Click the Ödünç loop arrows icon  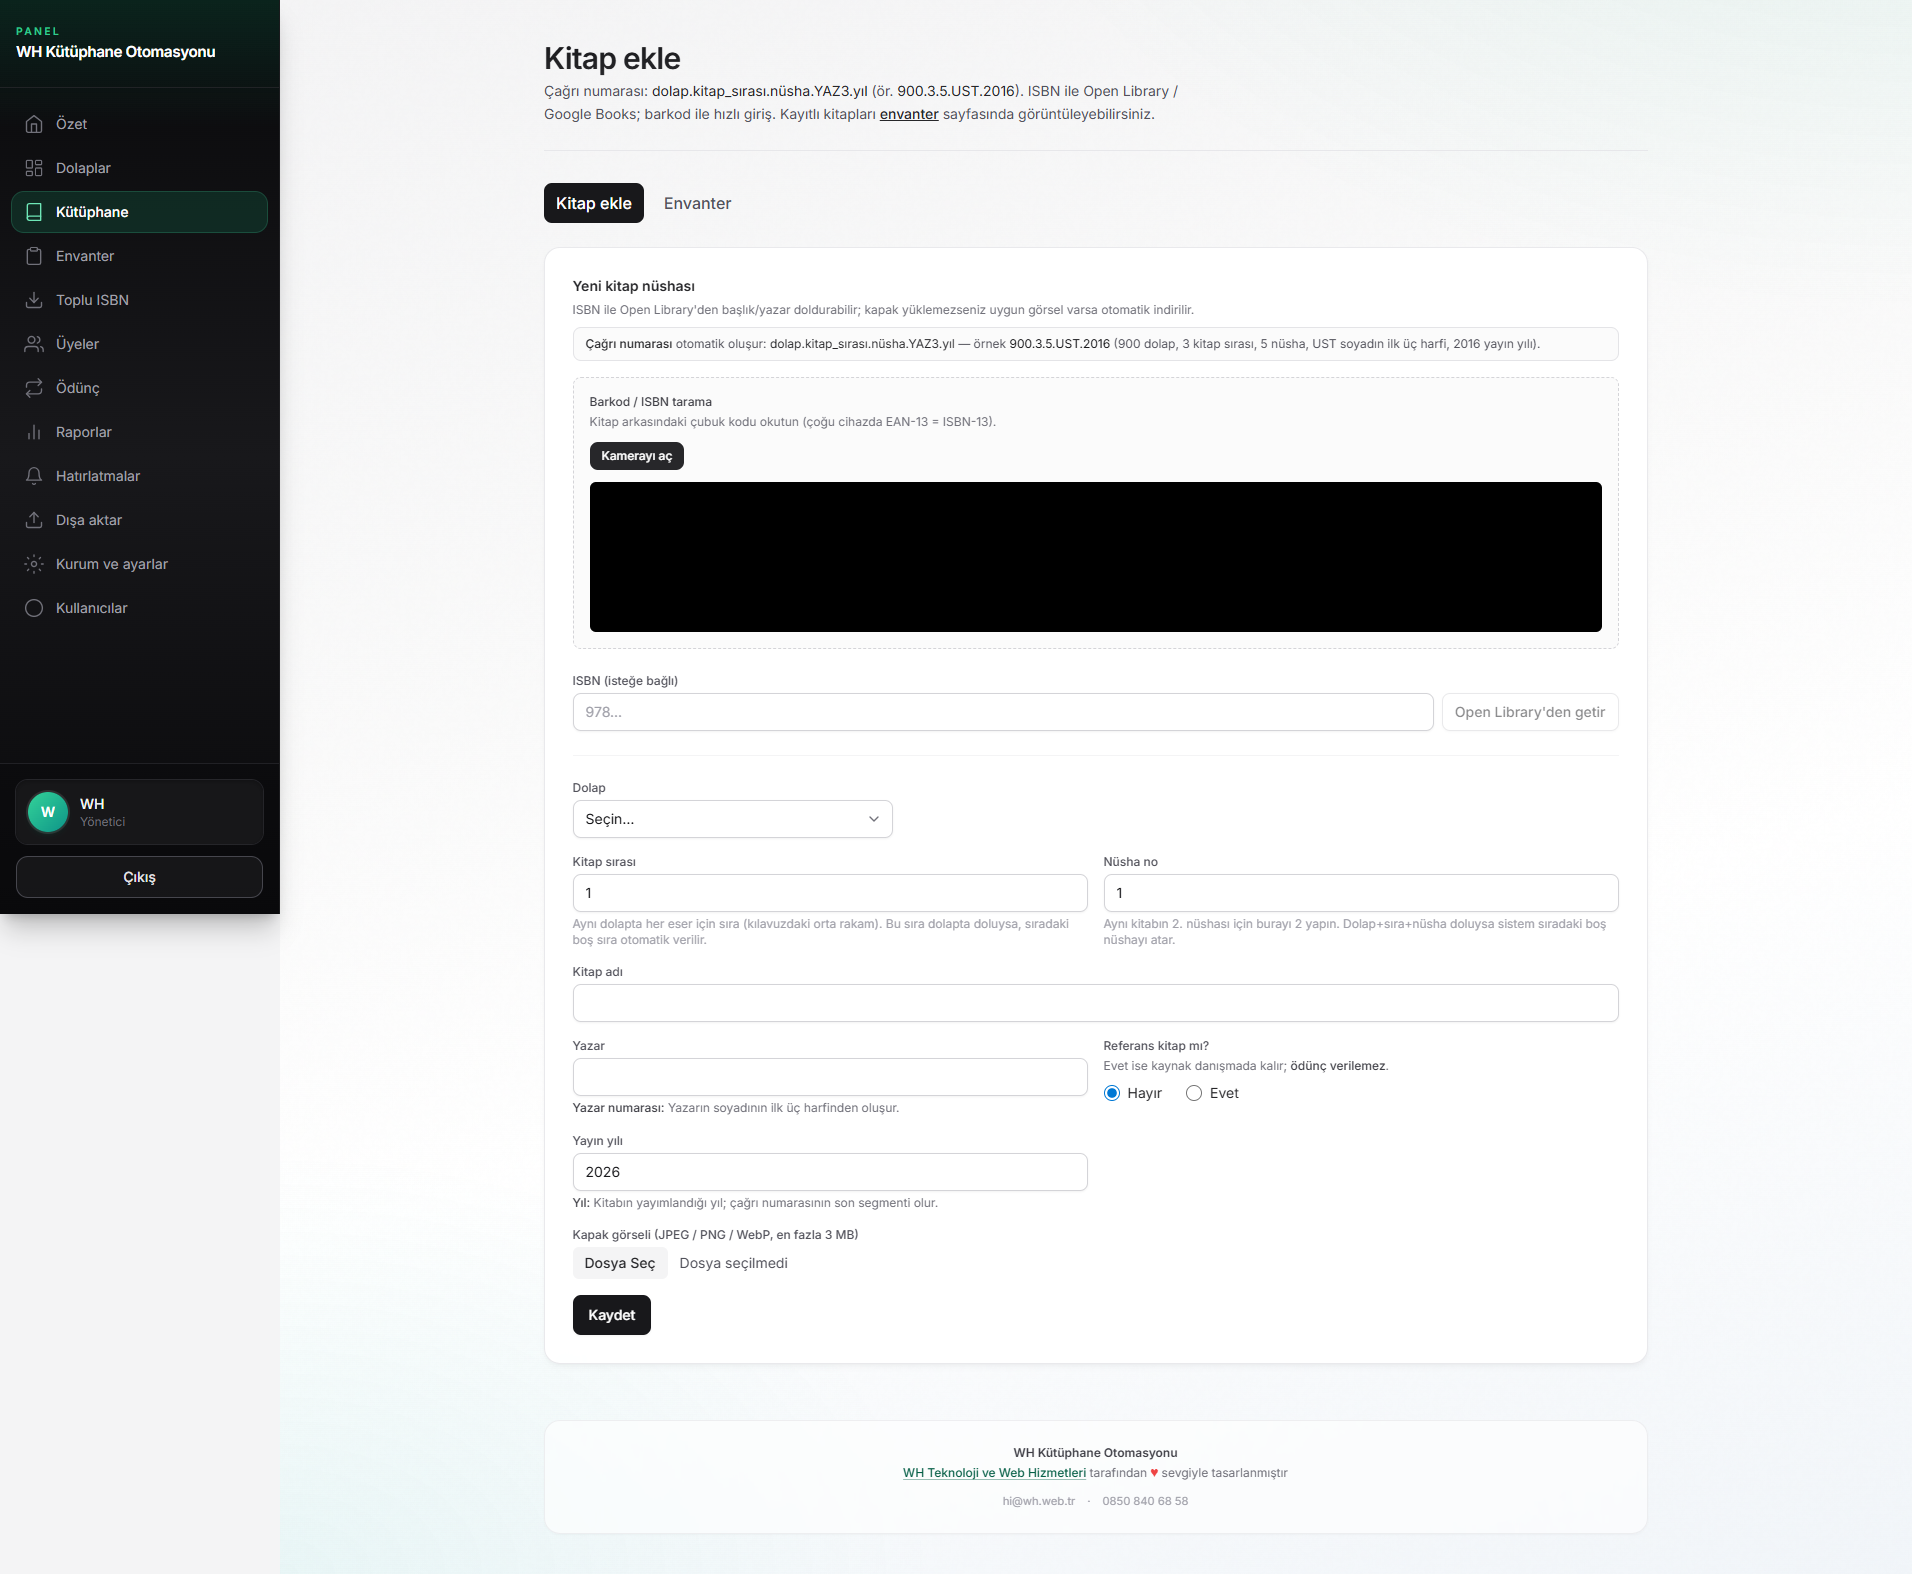(34, 388)
